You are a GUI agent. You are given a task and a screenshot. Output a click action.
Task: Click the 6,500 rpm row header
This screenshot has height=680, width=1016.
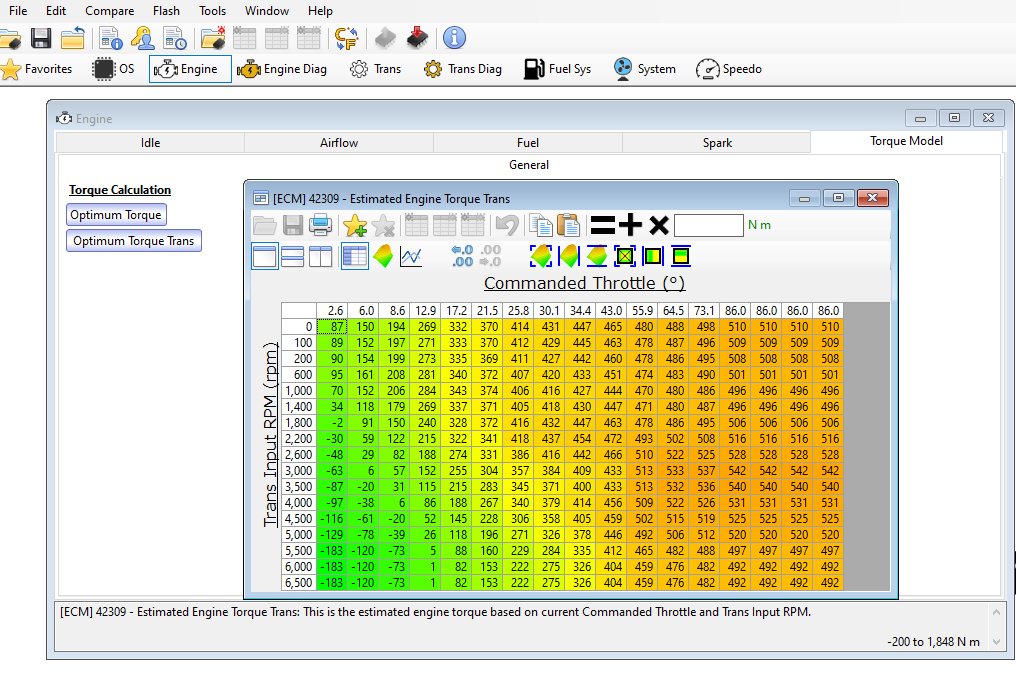[299, 582]
